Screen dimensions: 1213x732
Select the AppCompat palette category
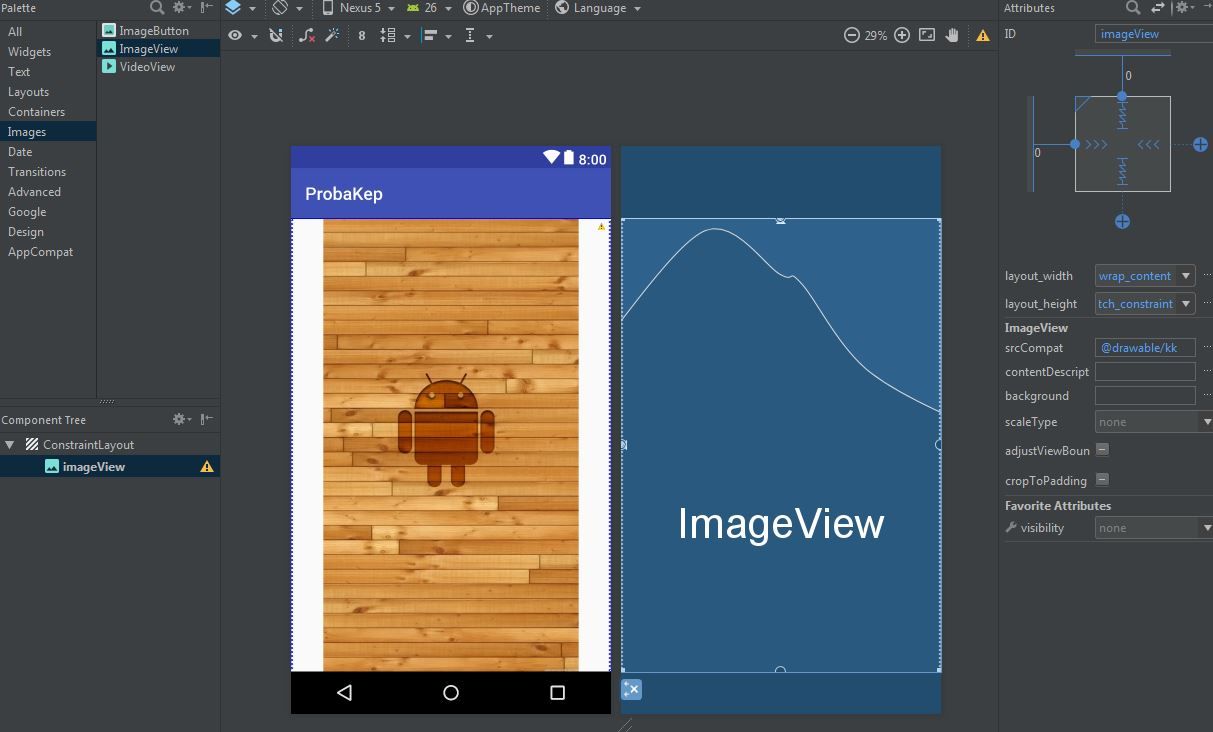pos(40,252)
